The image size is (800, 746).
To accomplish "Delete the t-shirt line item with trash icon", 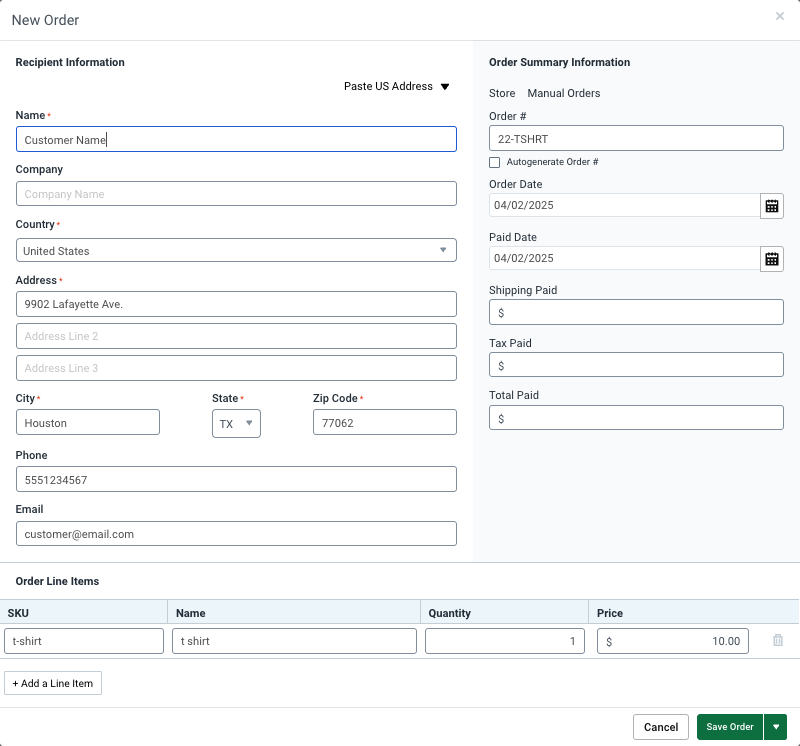I will [x=777, y=640].
